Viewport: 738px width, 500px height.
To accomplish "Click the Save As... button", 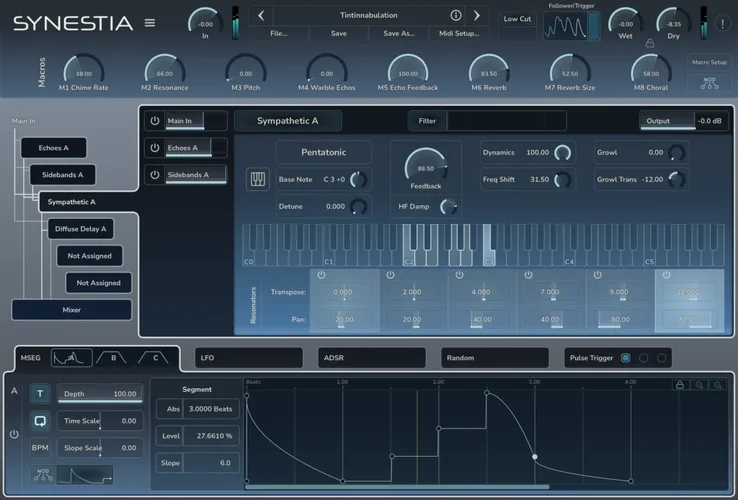I will (397, 33).
